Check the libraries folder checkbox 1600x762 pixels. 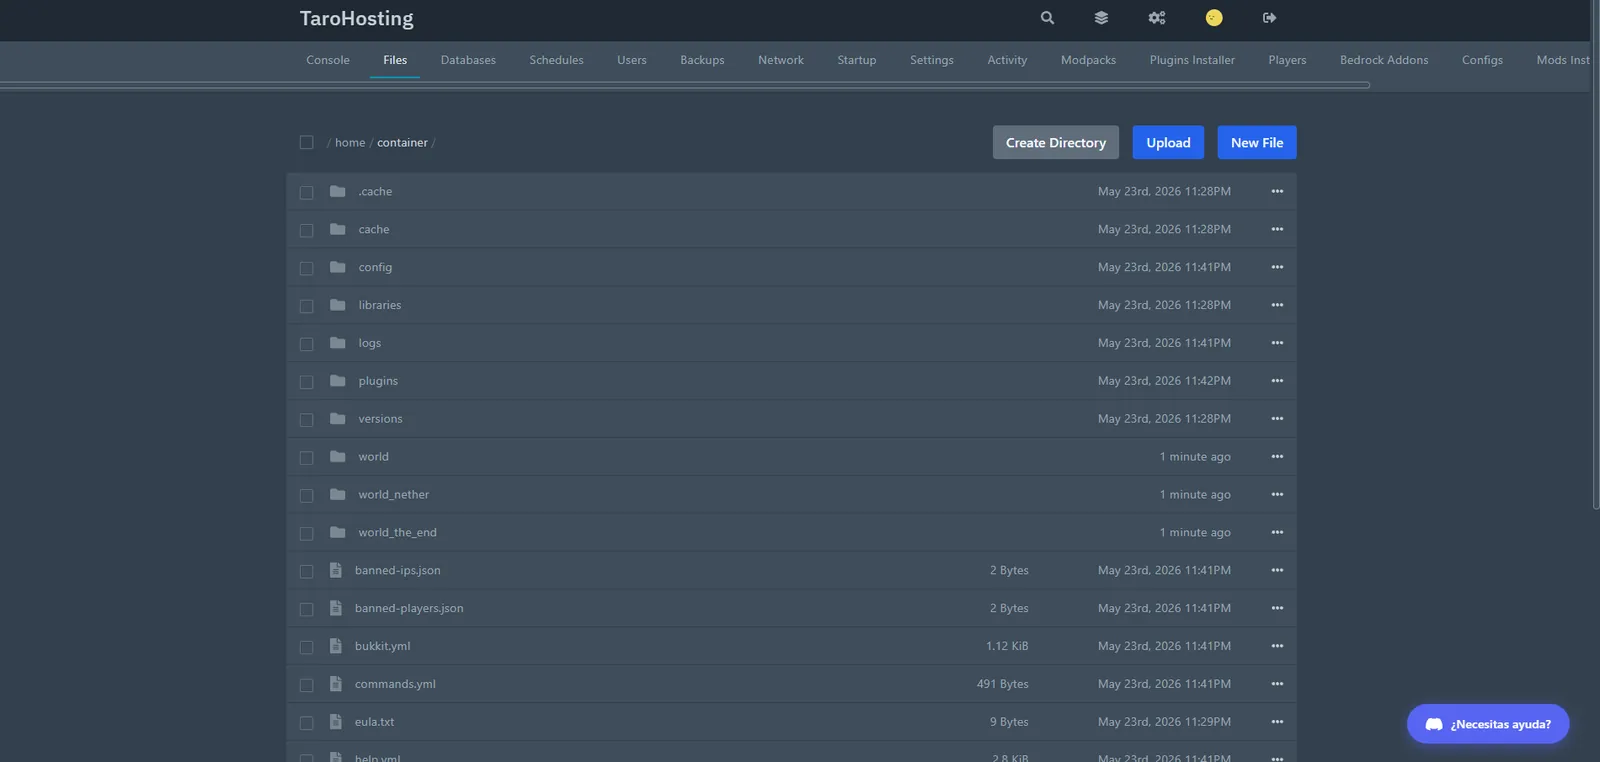pos(307,306)
